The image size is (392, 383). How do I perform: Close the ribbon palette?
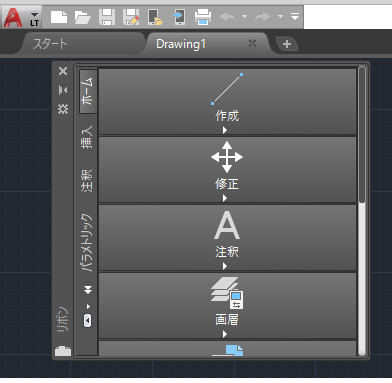point(63,71)
